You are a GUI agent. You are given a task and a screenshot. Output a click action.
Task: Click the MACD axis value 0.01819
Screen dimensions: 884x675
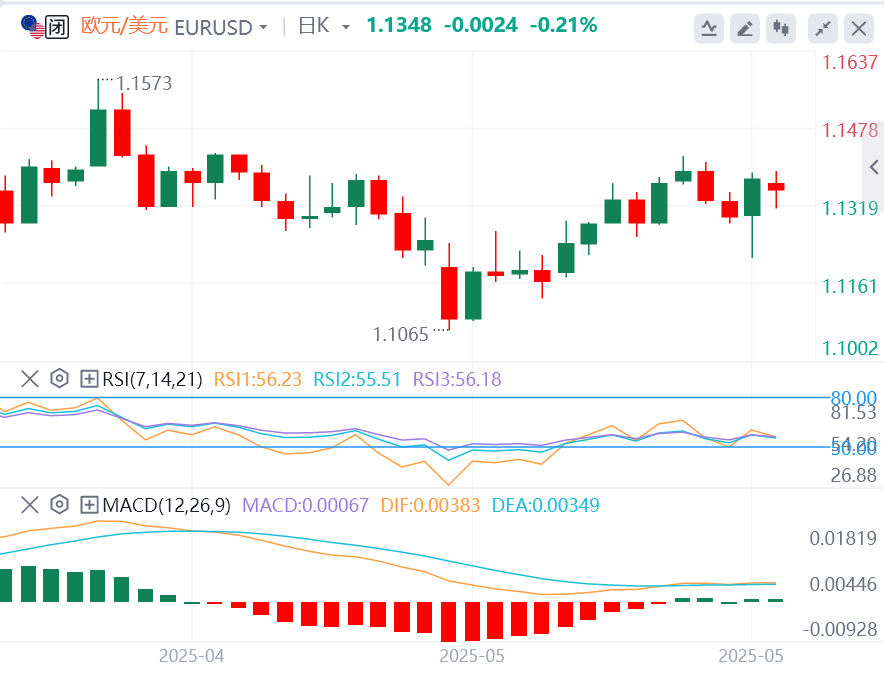pyautogui.click(x=843, y=538)
